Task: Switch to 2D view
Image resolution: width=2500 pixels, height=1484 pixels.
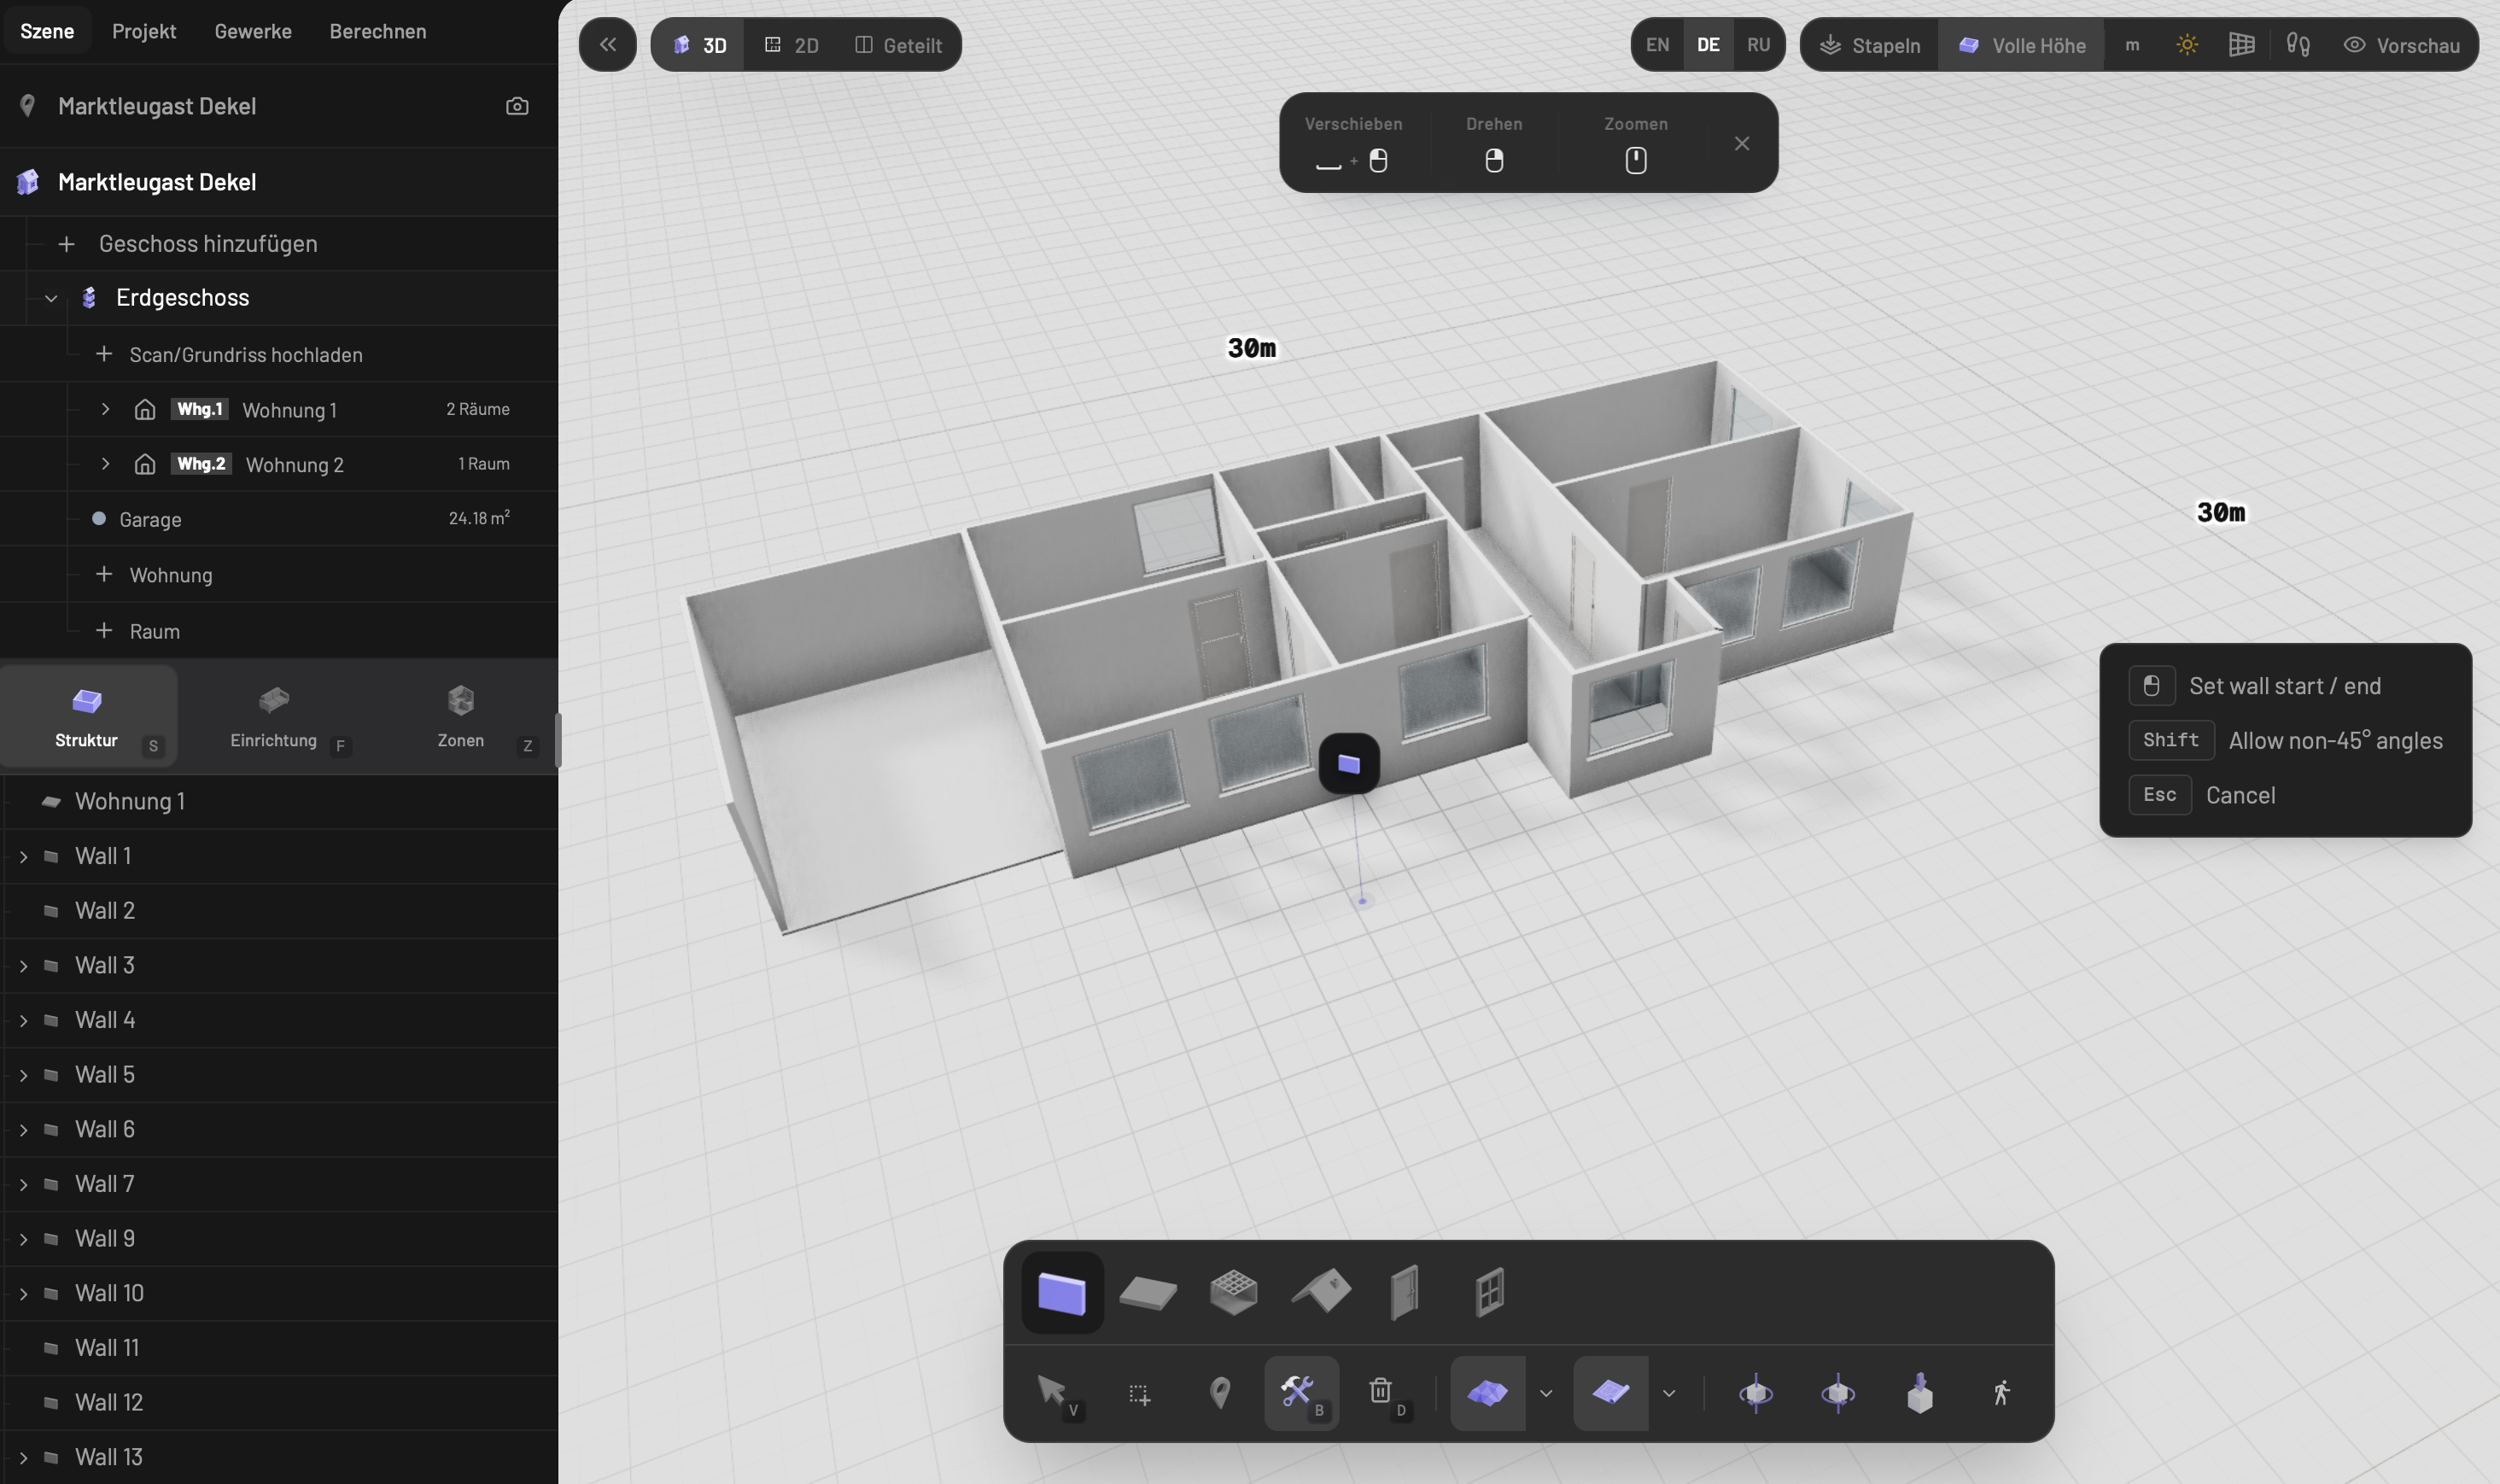Action: pos(791,45)
